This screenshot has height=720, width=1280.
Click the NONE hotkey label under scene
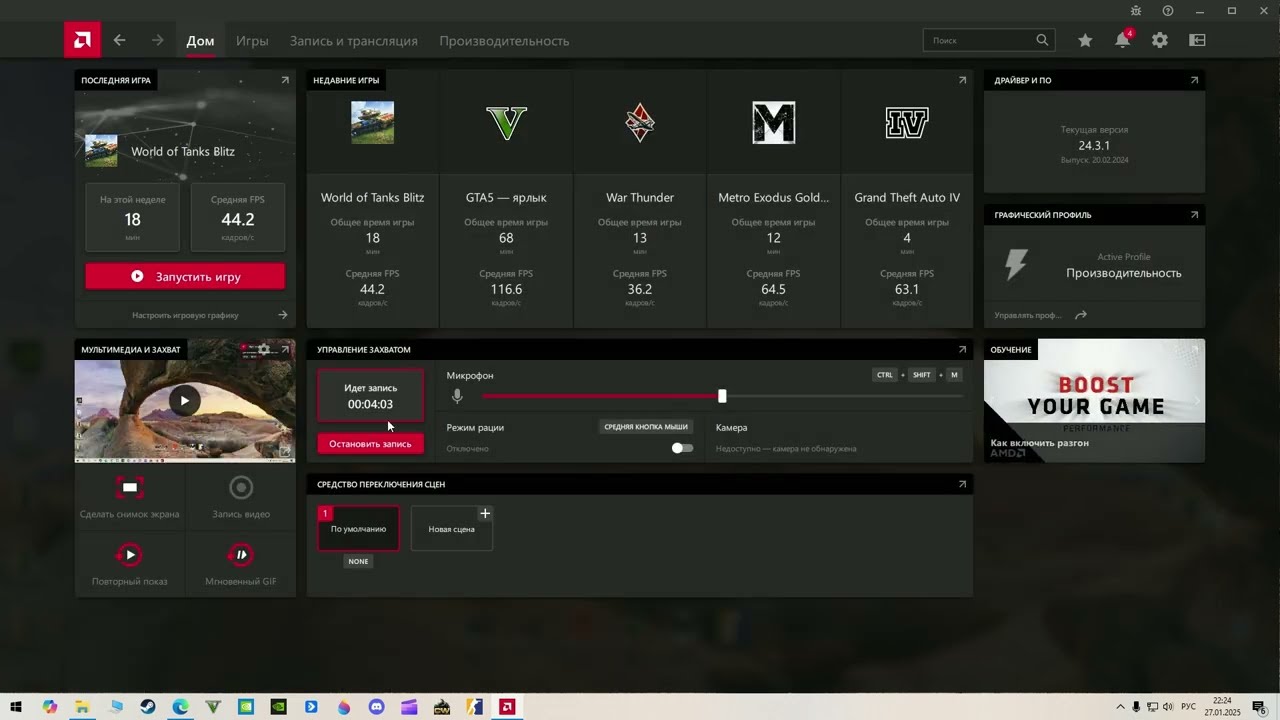point(358,561)
